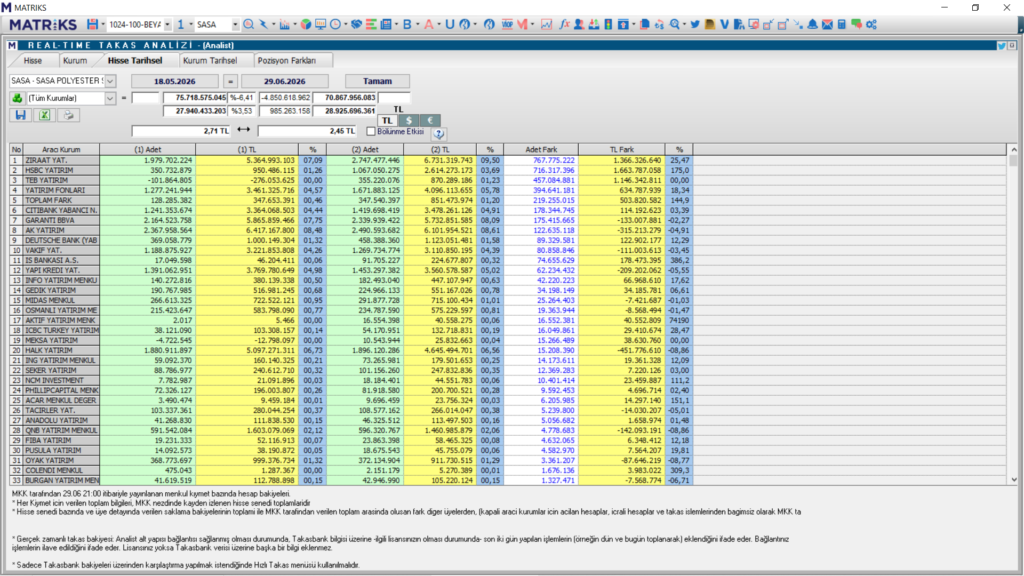The width and height of the screenshot is (1024, 576).
Task: Open the chat bubbles icon
Action: [x=856, y=24]
